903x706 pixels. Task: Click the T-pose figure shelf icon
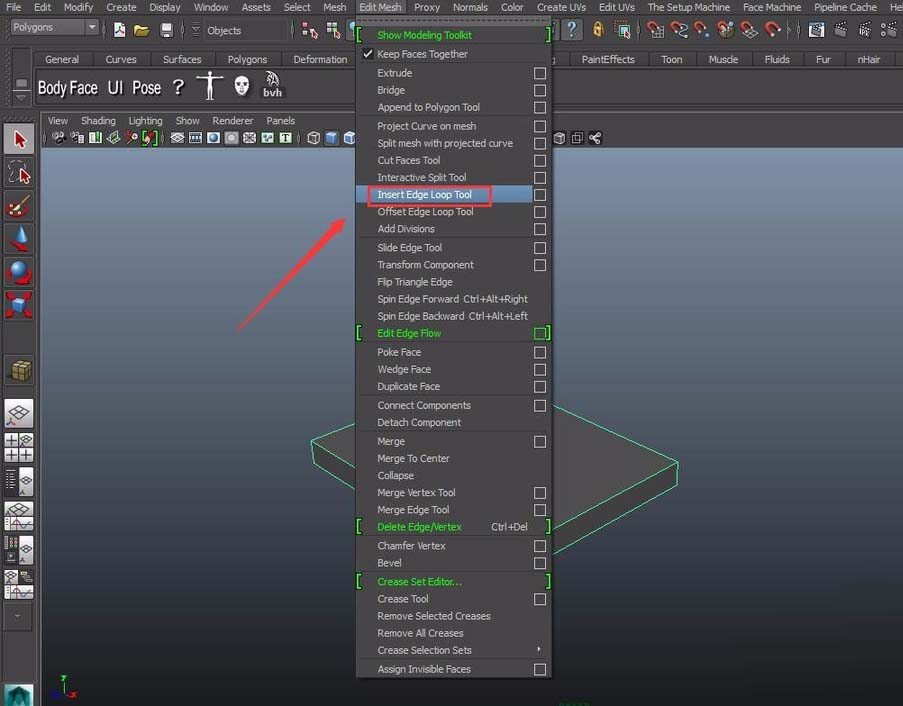210,86
